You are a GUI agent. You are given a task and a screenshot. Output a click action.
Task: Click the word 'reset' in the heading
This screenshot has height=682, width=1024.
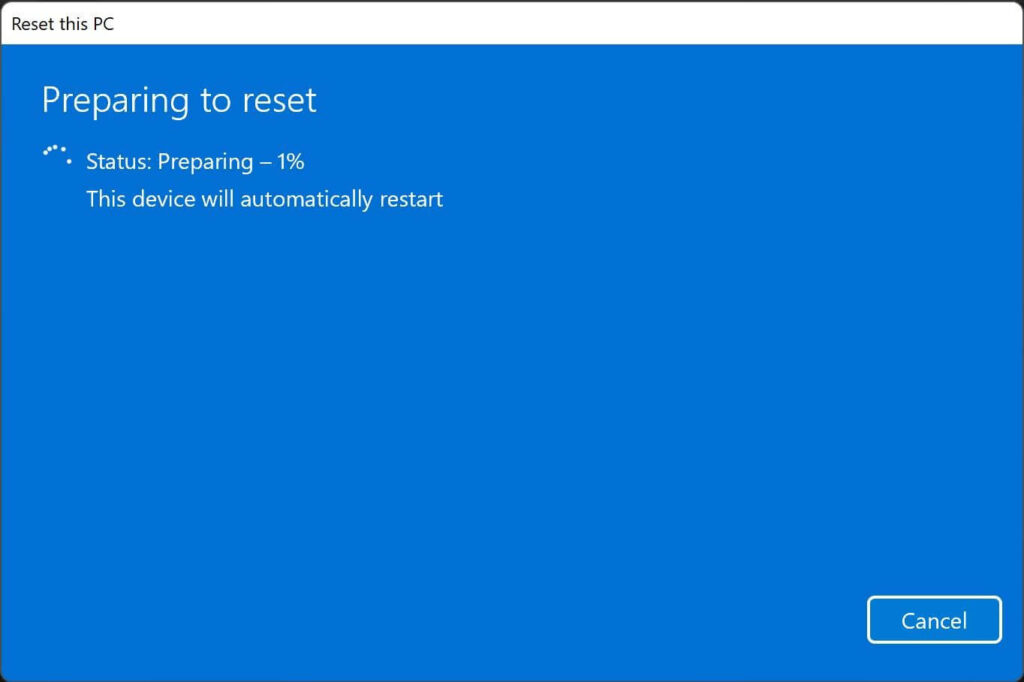(x=280, y=101)
